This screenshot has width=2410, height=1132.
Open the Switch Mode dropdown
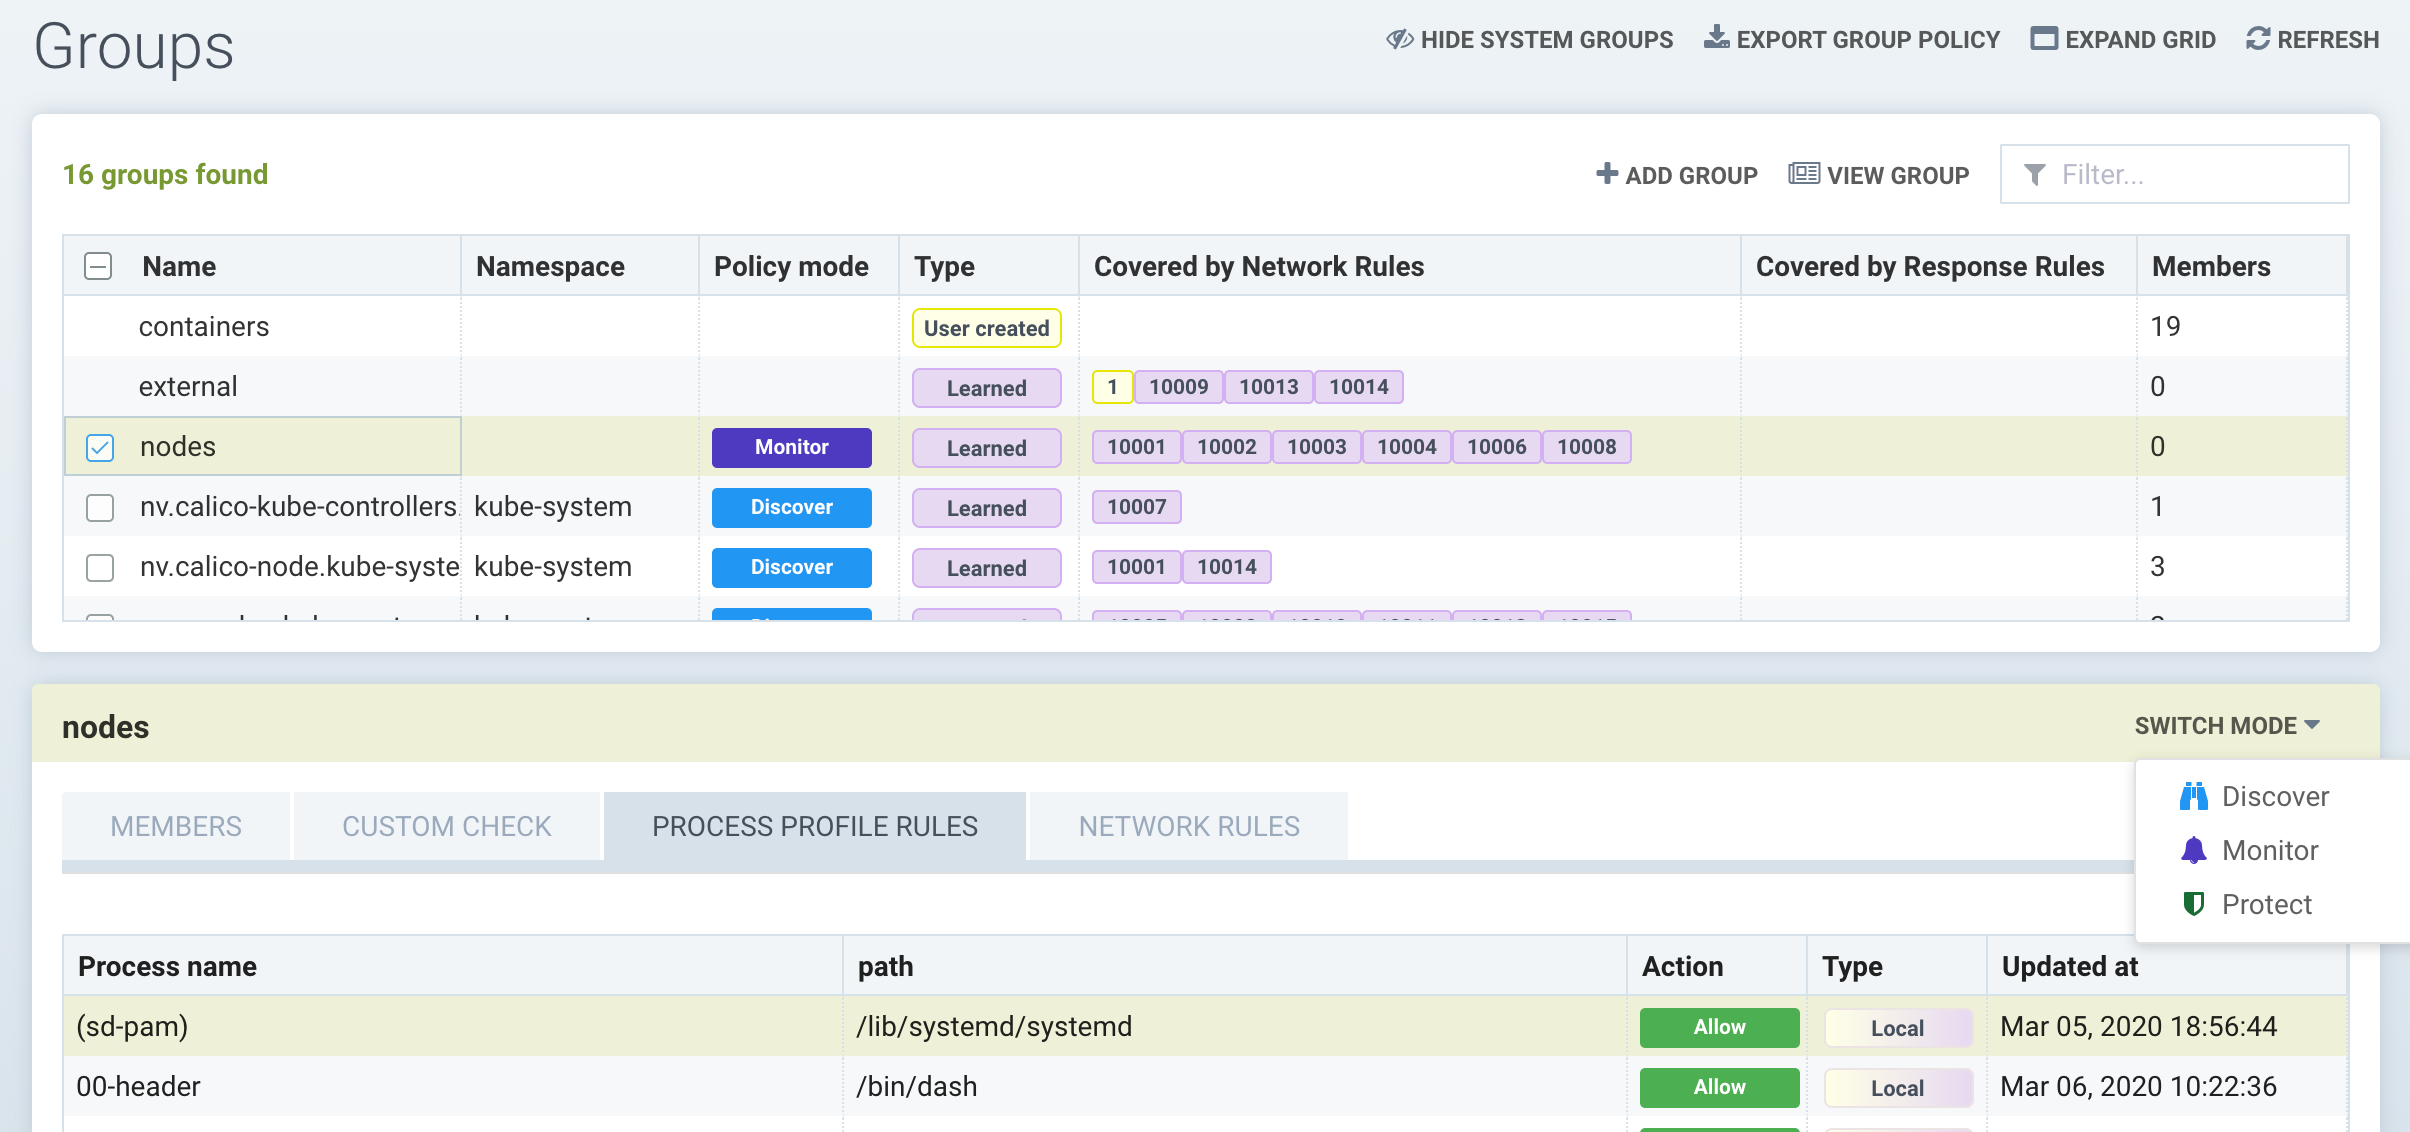pos(2226,726)
